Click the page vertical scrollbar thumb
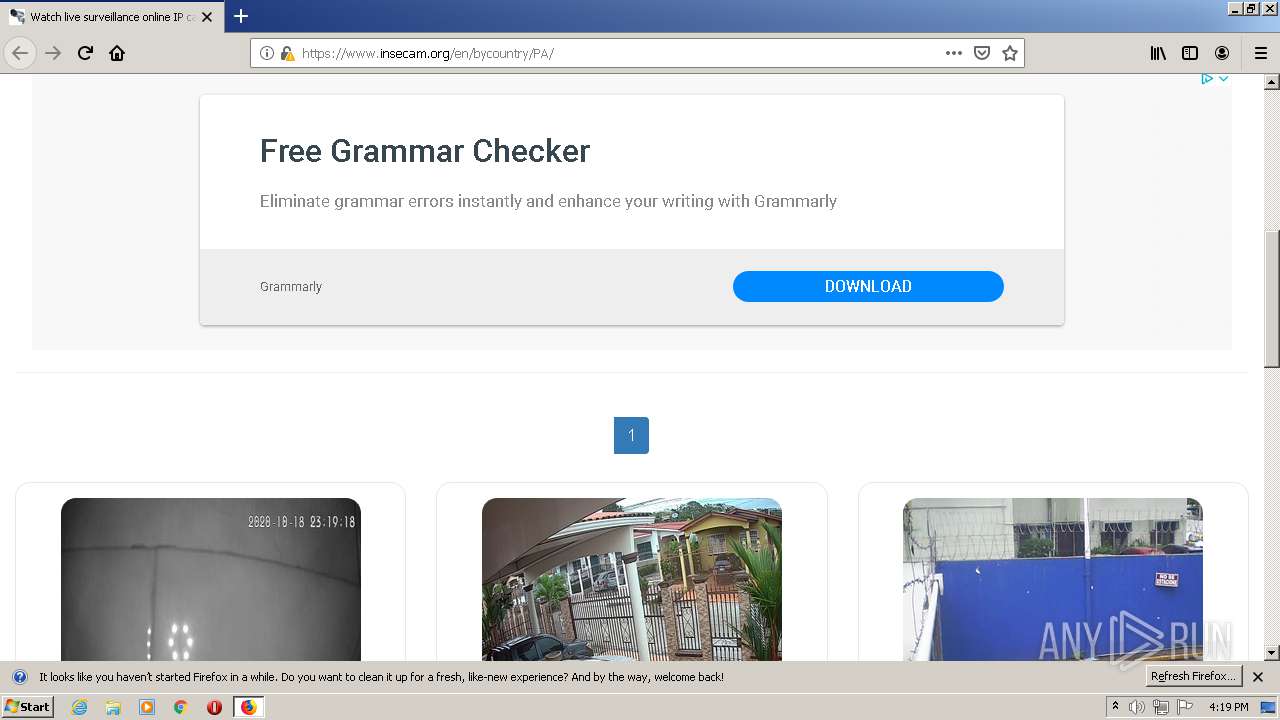 [1272, 298]
